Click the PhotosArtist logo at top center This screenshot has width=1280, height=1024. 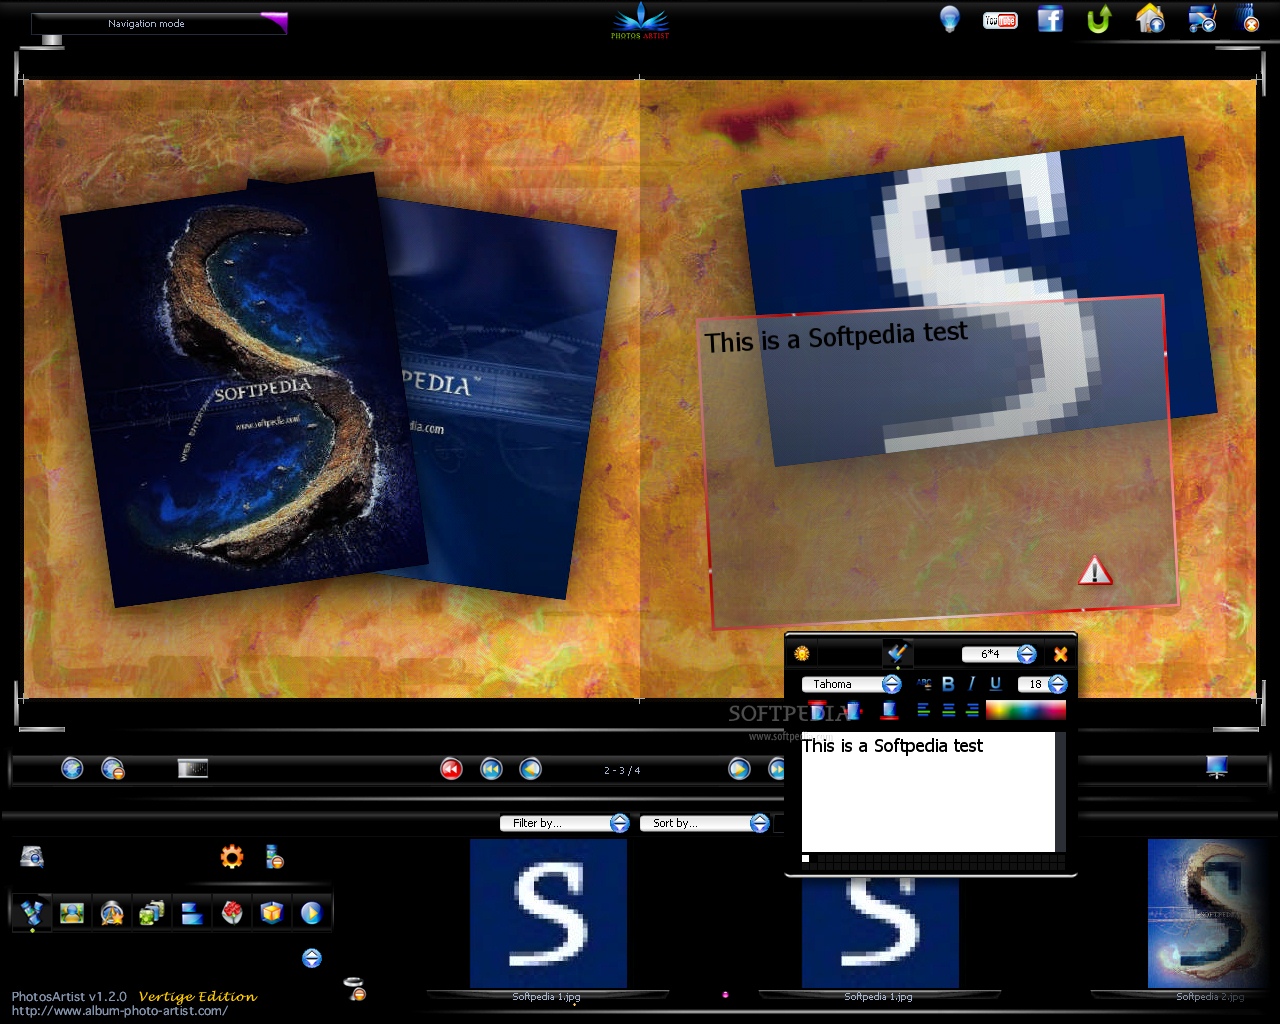tap(640, 21)
